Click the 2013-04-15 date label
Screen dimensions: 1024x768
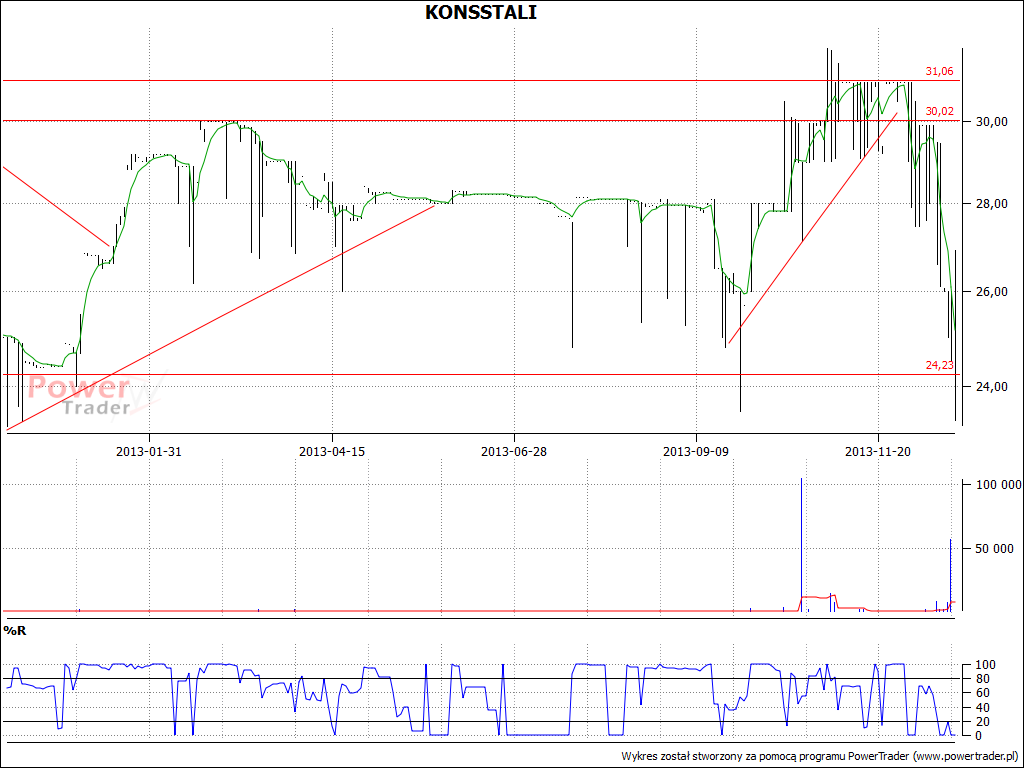[332, 451]
